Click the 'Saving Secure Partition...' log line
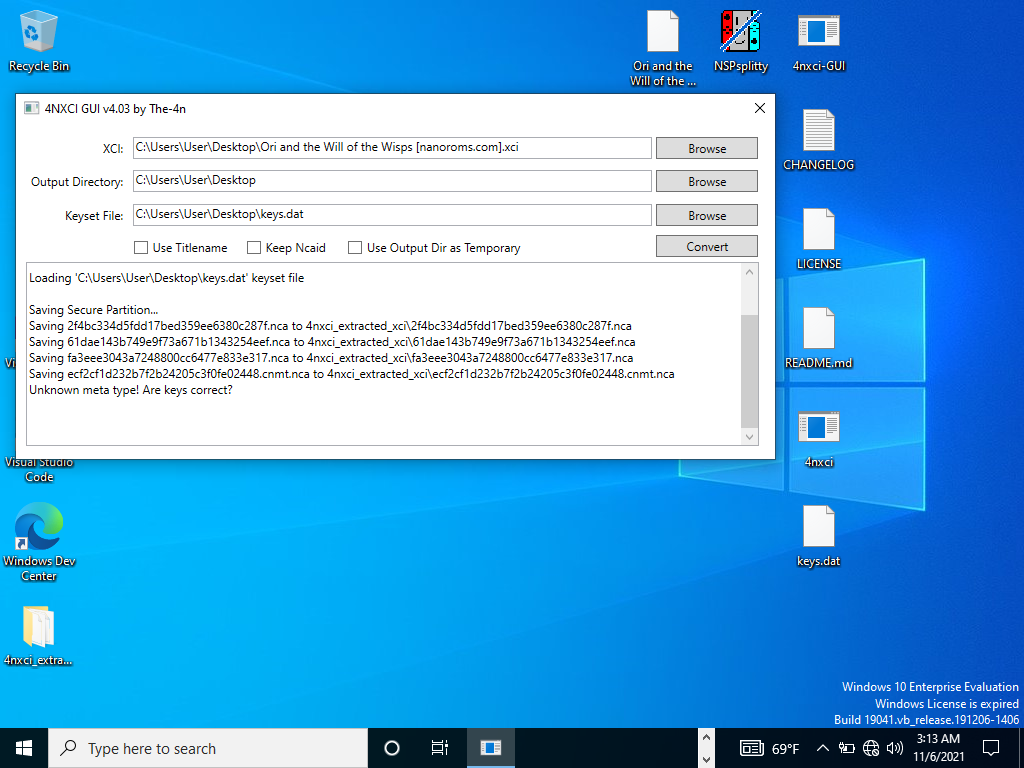Viewport: 1024px width, 768px height. 93,310
